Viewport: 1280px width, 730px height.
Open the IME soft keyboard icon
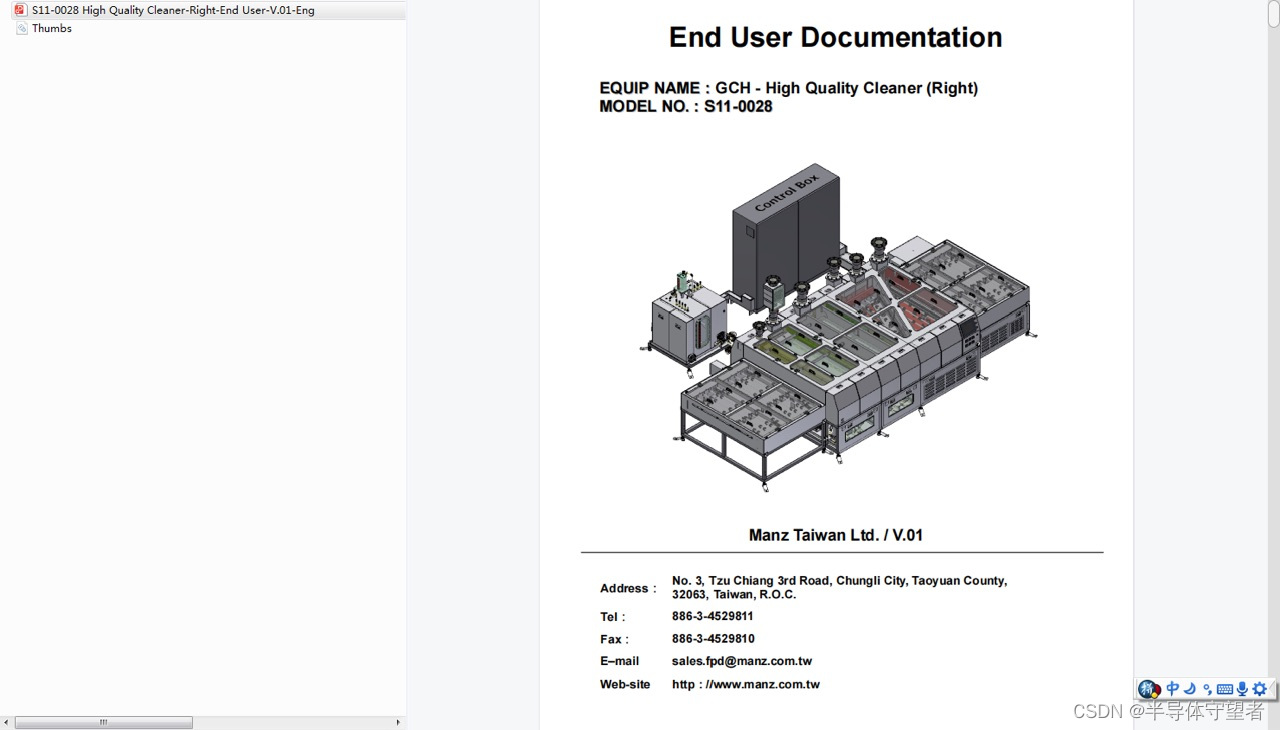[1225, 689]
